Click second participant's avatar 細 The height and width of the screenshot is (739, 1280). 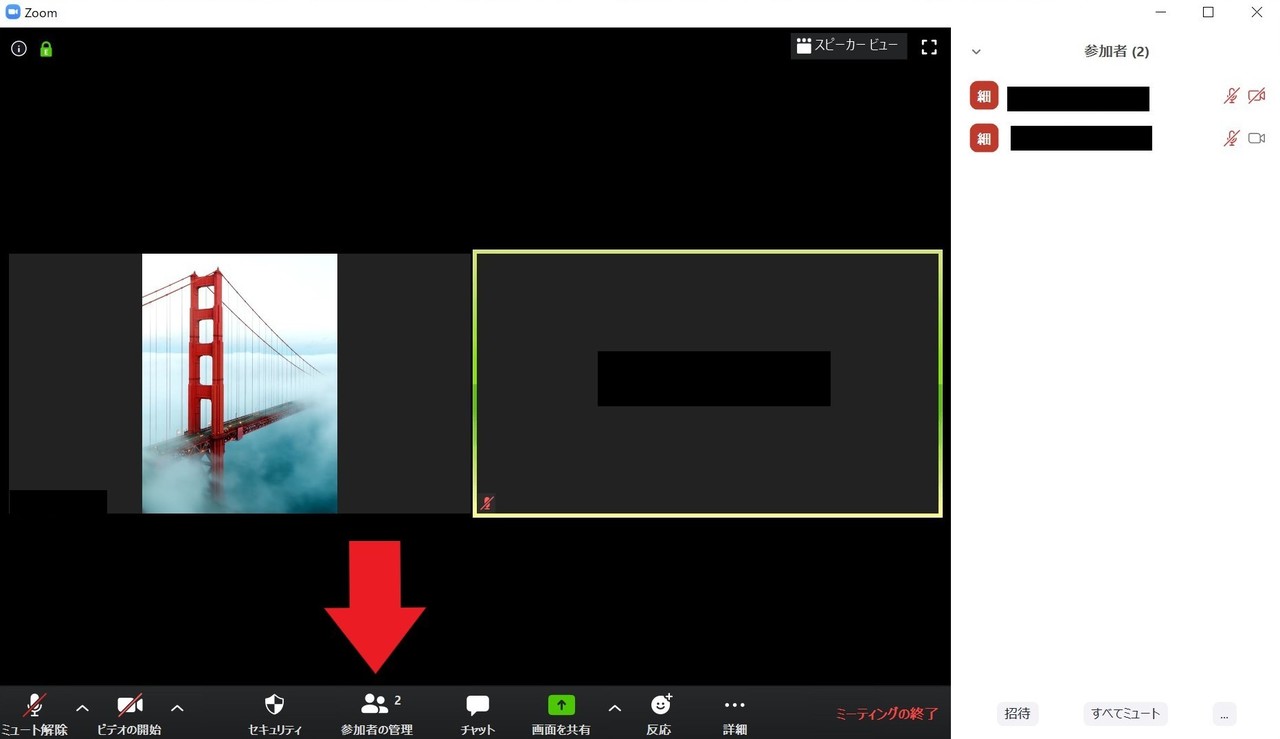[x=984, y=137]
